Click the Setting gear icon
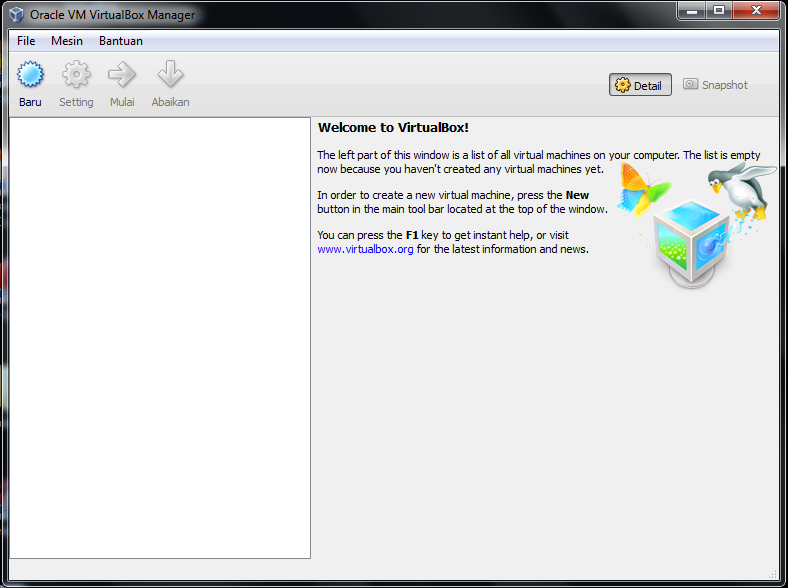 click(x=76, y=74)
